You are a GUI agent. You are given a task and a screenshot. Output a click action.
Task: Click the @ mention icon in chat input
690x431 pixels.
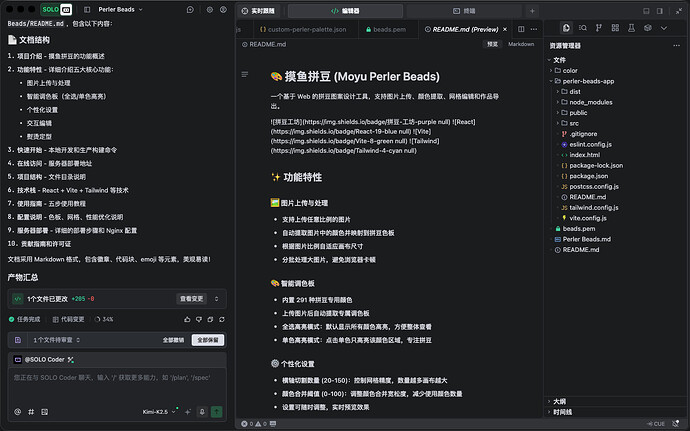click(17, 411)
